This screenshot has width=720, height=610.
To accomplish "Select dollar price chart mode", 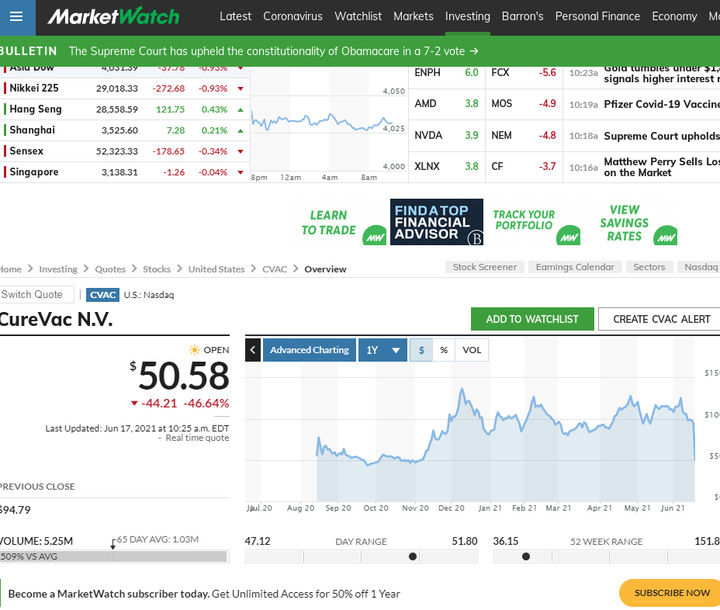I will (x=421, y=350).
